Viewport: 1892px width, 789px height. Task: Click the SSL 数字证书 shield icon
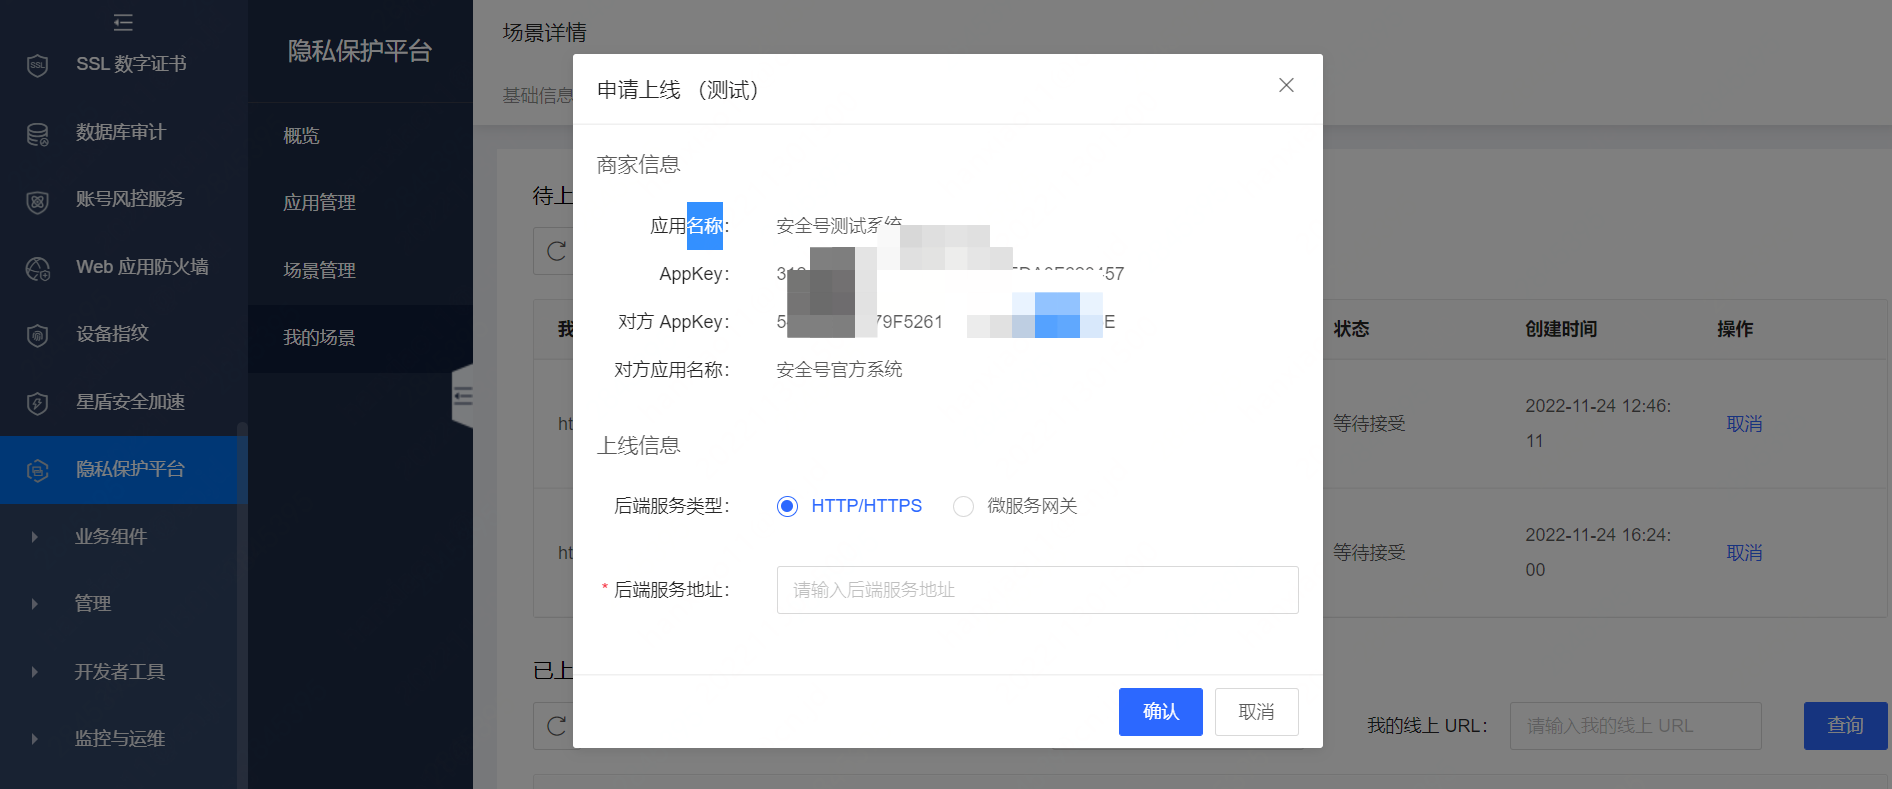[x=37, y=66]
